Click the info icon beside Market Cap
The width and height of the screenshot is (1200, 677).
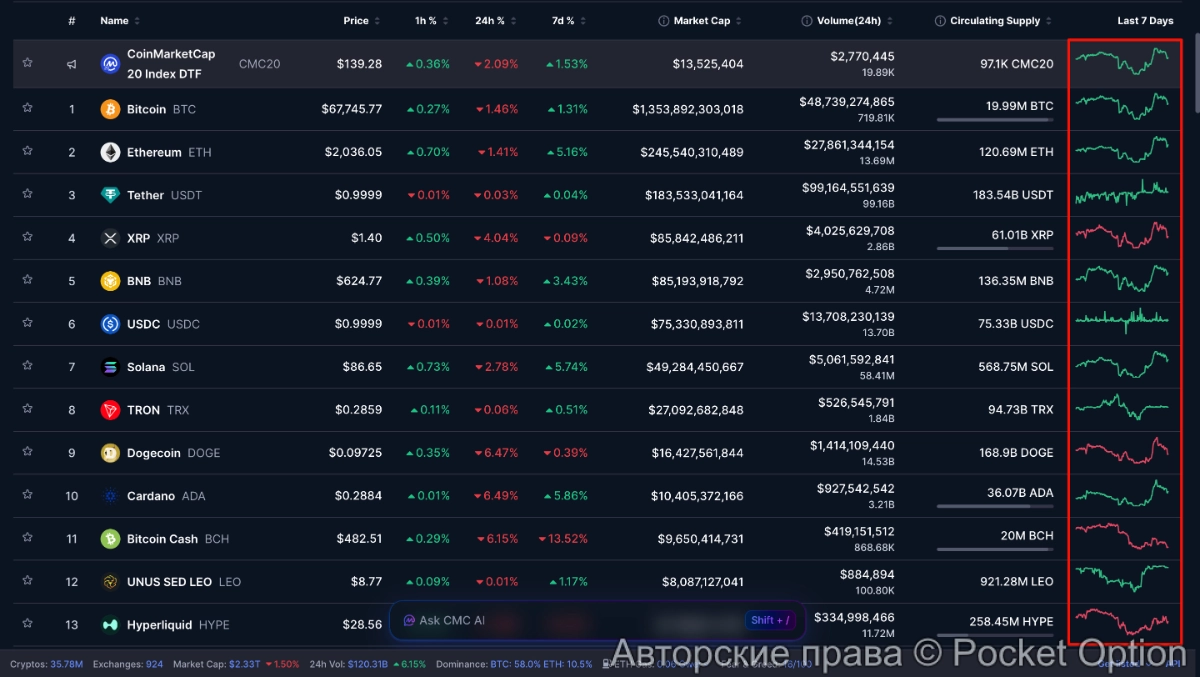pyautogui.click(x=664, y=21)
